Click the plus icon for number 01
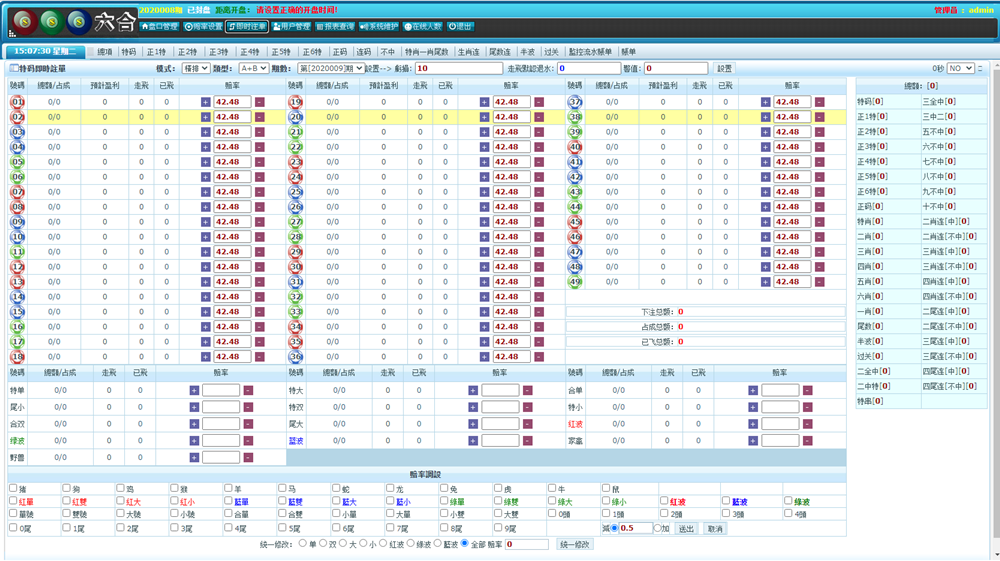 point(206,102)
